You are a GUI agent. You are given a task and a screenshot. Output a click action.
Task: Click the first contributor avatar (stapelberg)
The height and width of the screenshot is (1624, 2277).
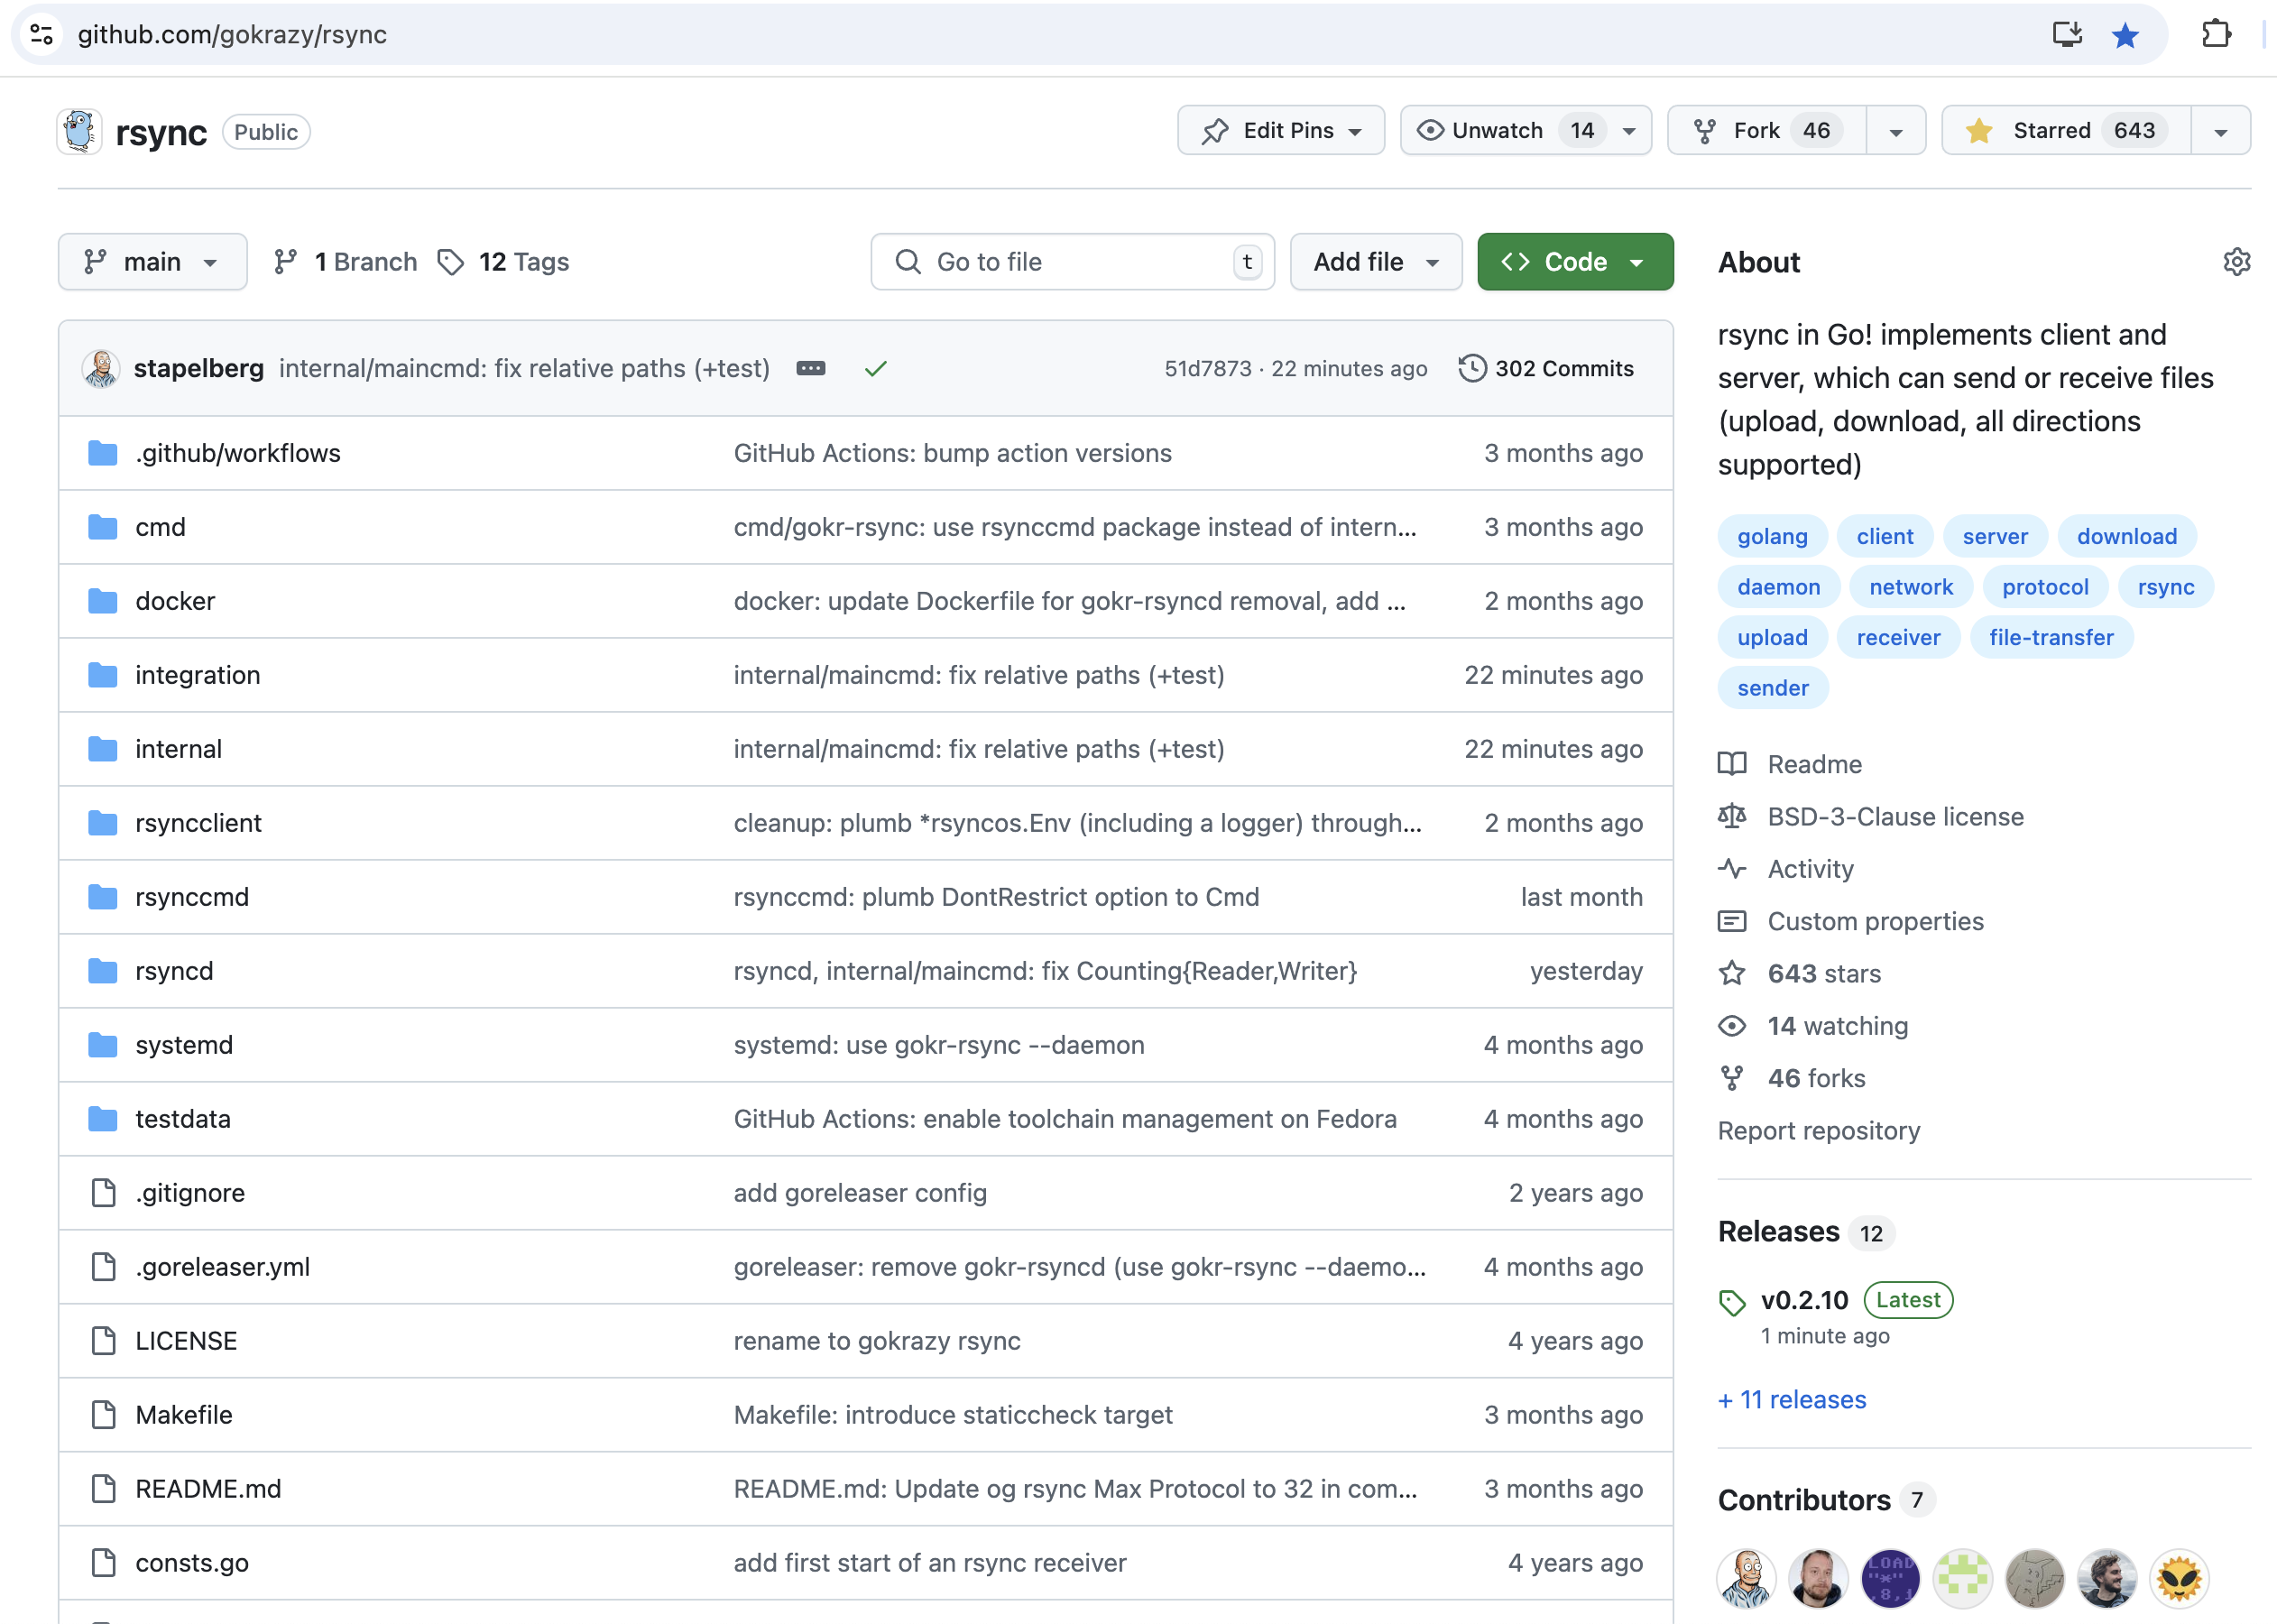[1746, 1578]
